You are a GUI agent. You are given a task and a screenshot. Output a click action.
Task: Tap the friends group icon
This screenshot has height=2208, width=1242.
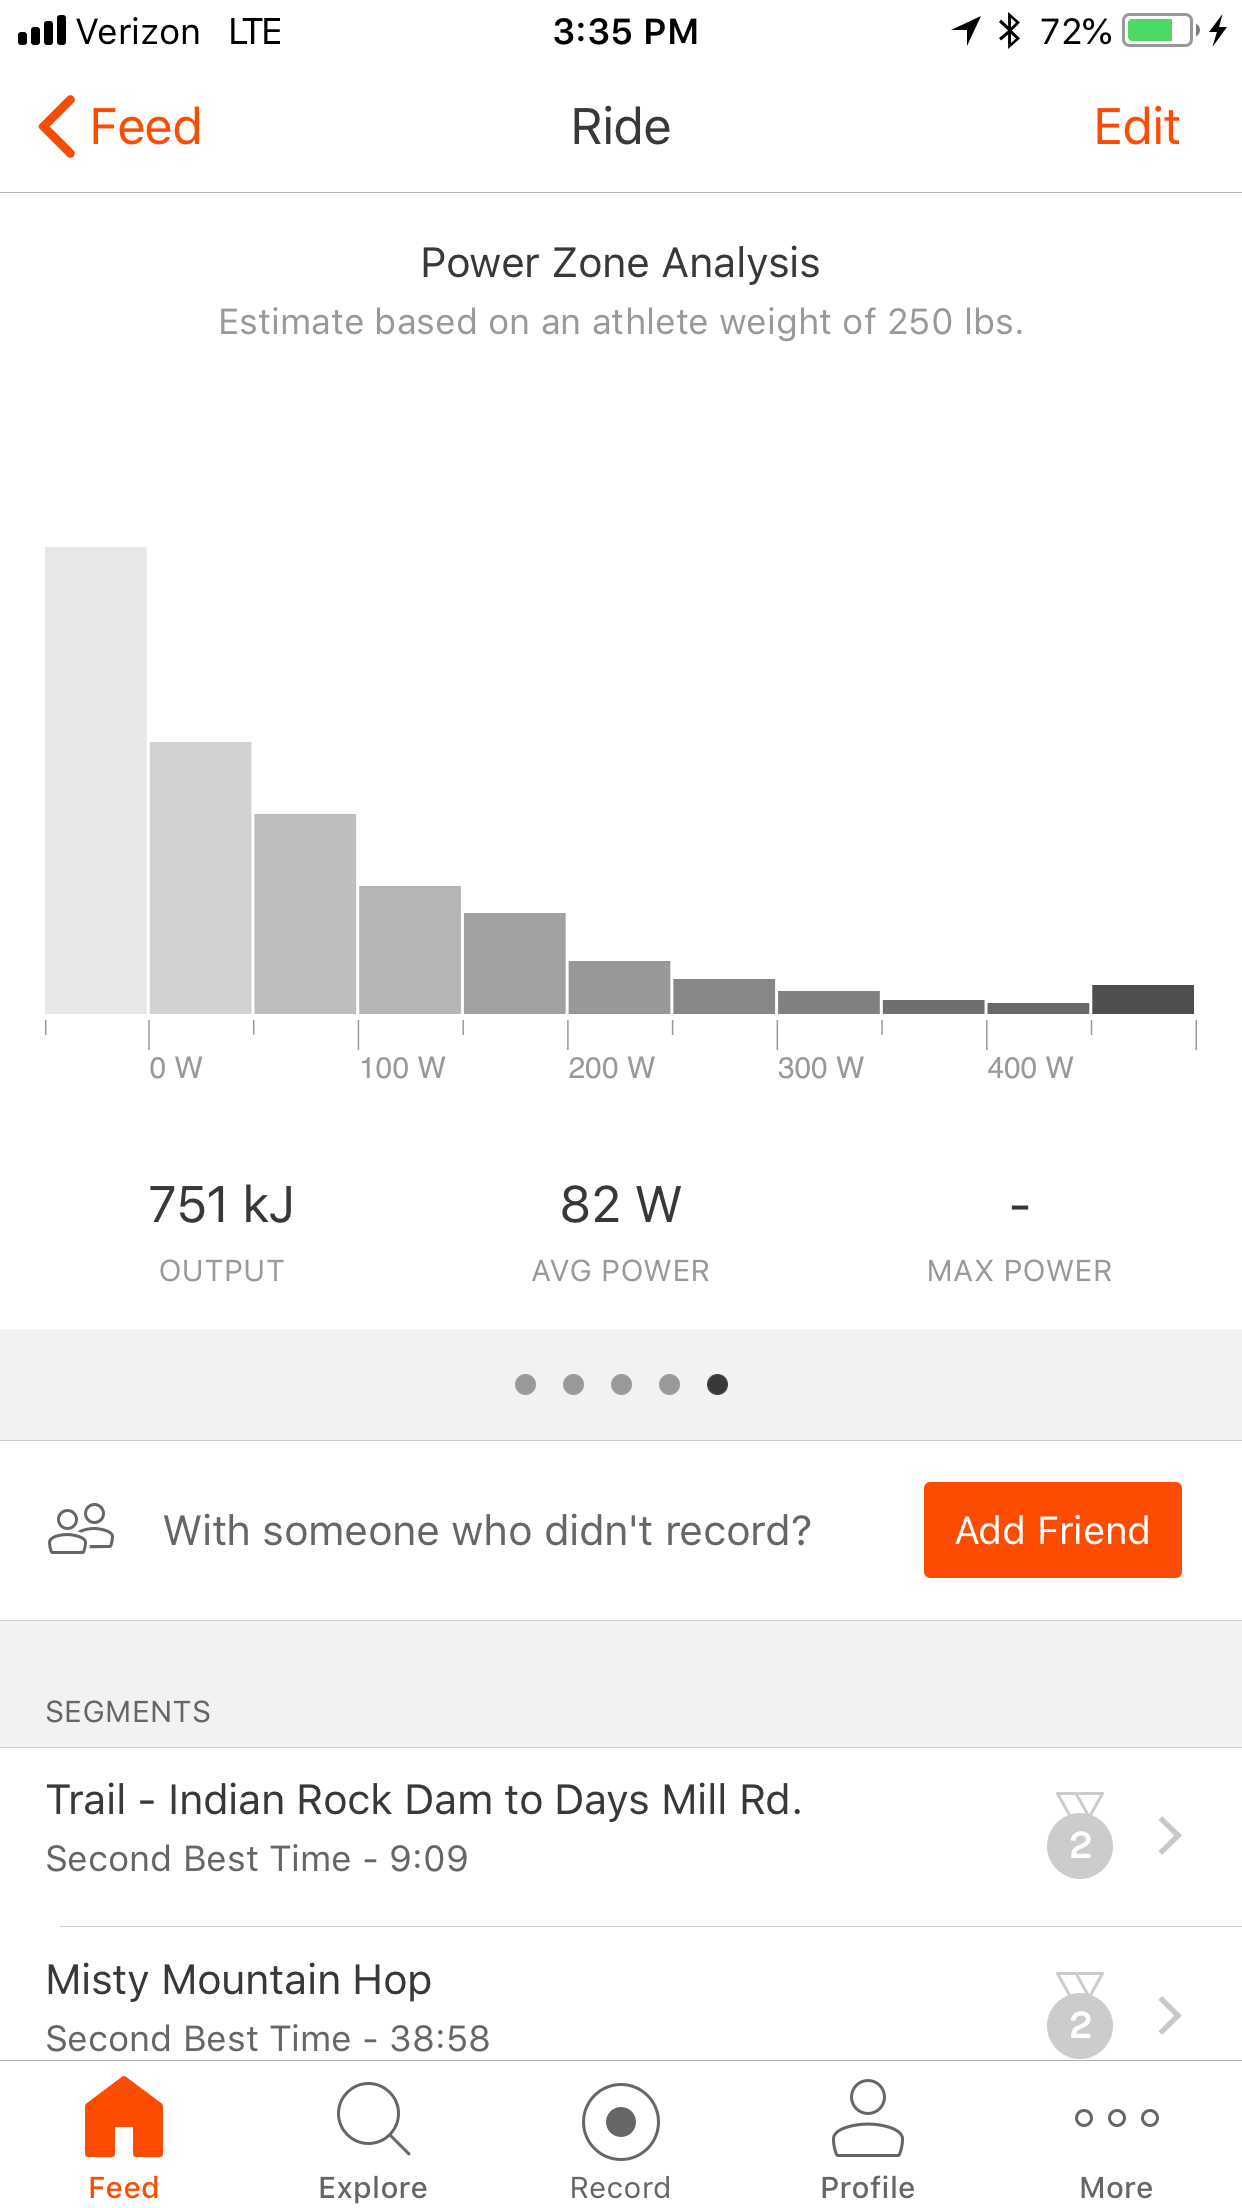[81, 1529]
